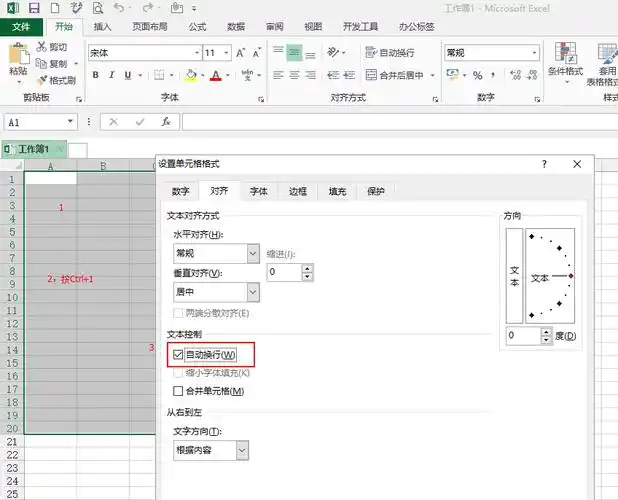Screen dimensions: 618x500
Task: Open the vertical alignment (垂直对齐) dropdown
Action: (x=253, y=292)
